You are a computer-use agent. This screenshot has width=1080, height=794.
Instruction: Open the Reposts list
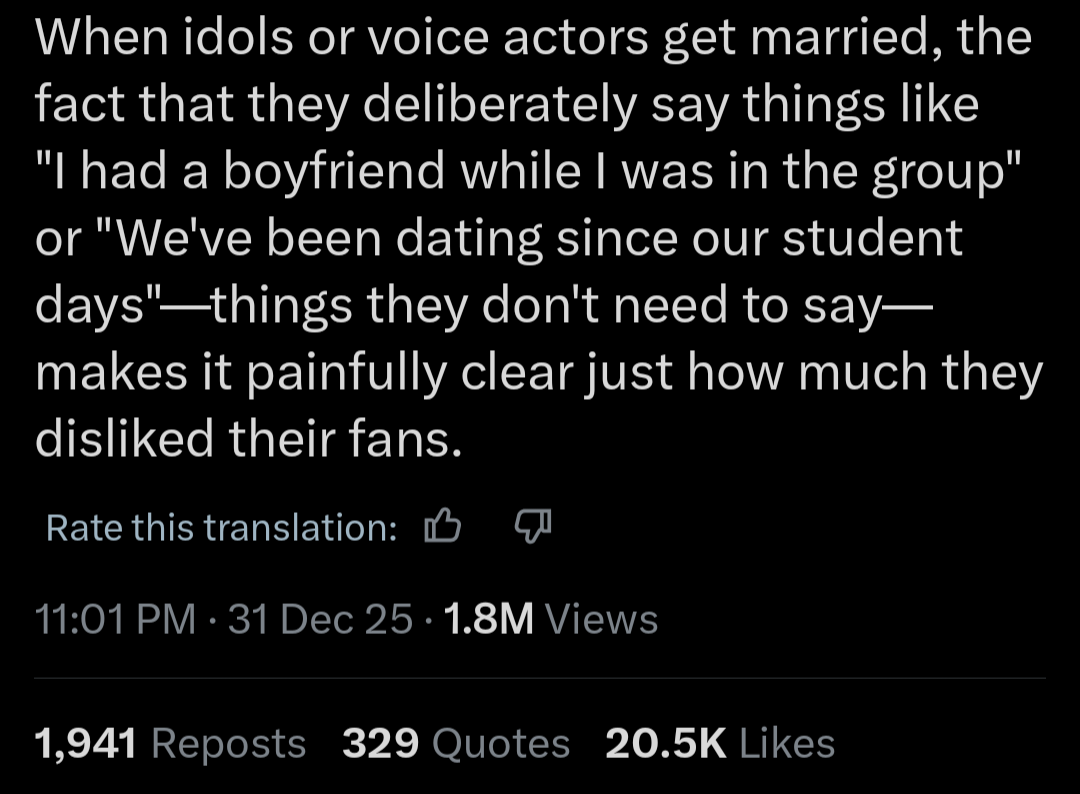[x=229, y=744]
